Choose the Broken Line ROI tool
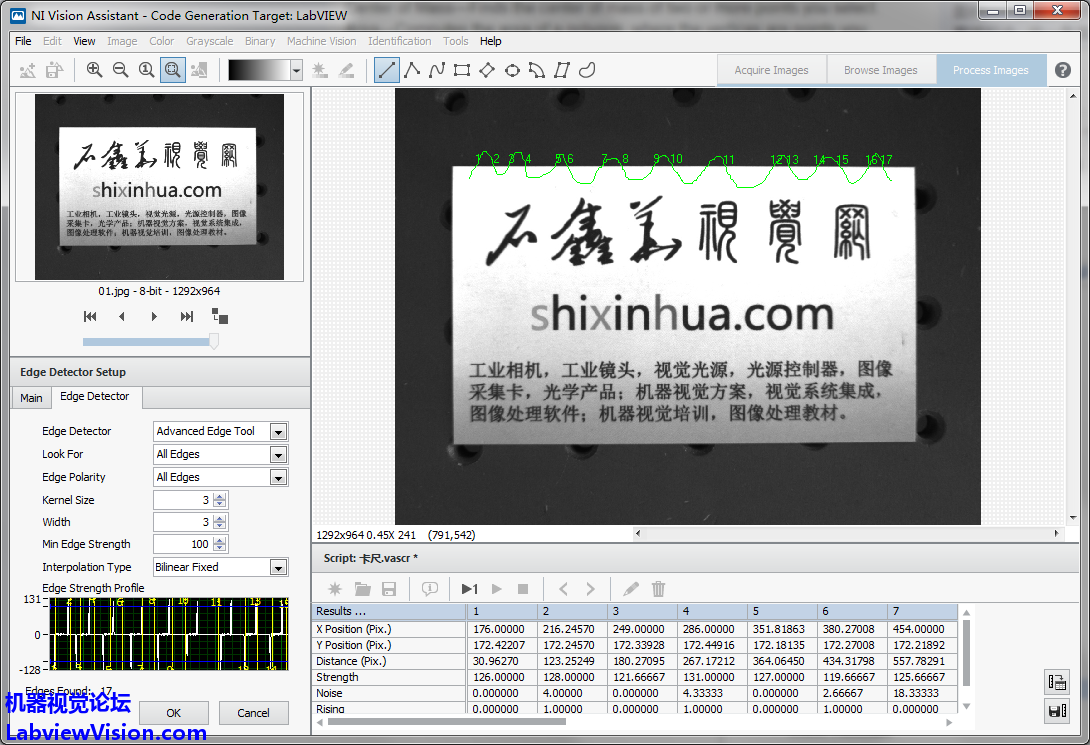 coord(411,70)
